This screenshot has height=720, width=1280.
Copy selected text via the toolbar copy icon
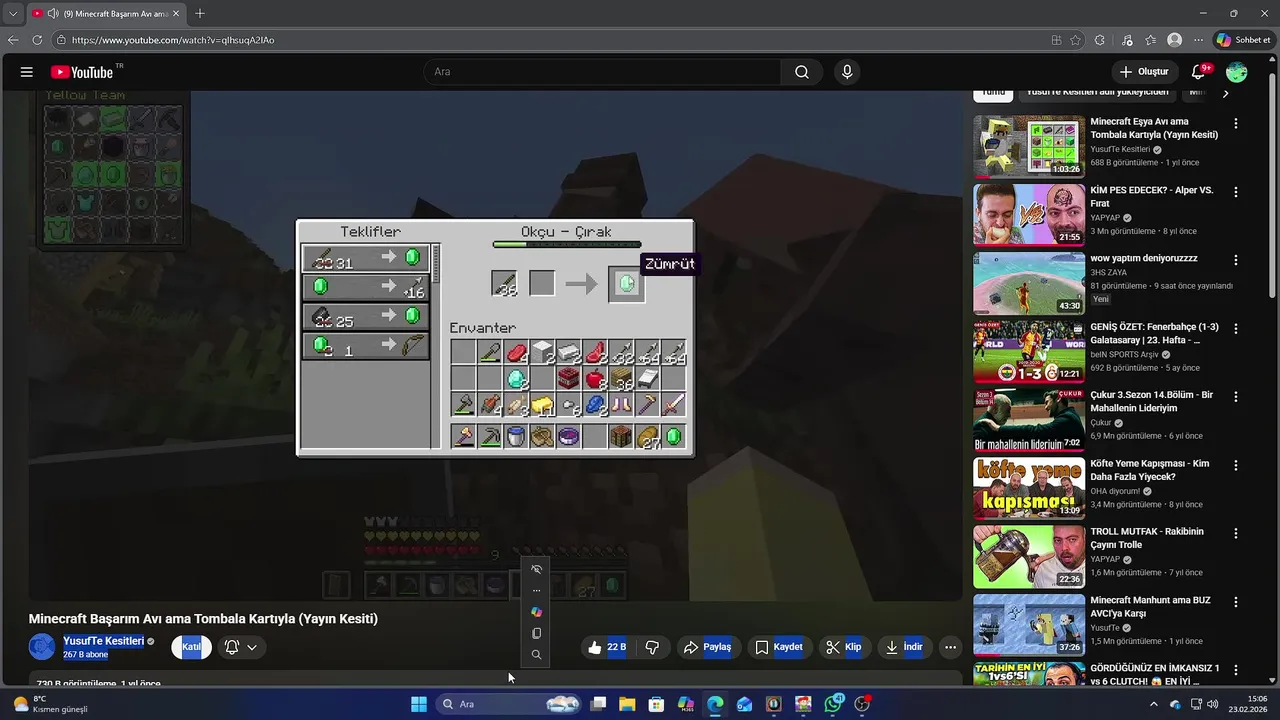pyautogui.click(x=536, y=633)
